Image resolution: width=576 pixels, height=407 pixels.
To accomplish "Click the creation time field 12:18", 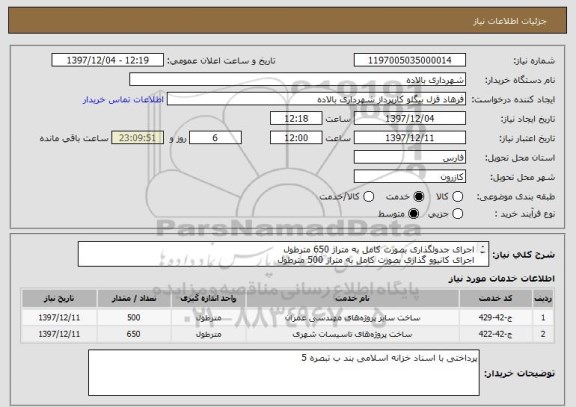I will click(x=296, y=119).
